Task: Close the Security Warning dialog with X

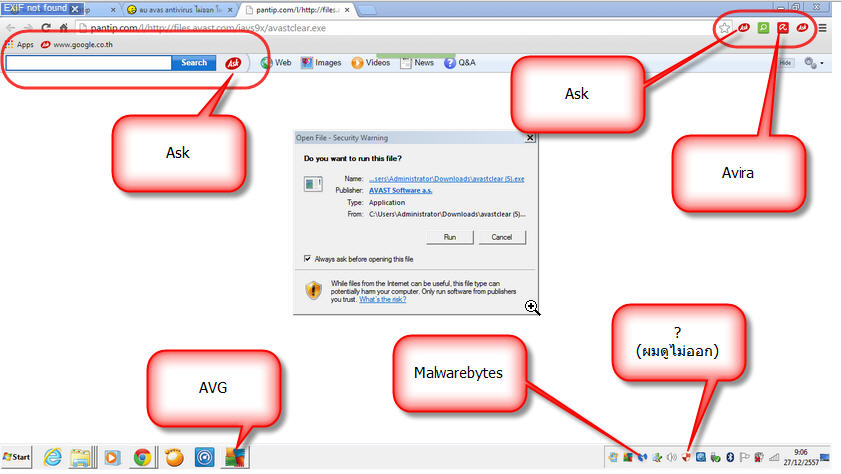Action: tap(530, 138)
